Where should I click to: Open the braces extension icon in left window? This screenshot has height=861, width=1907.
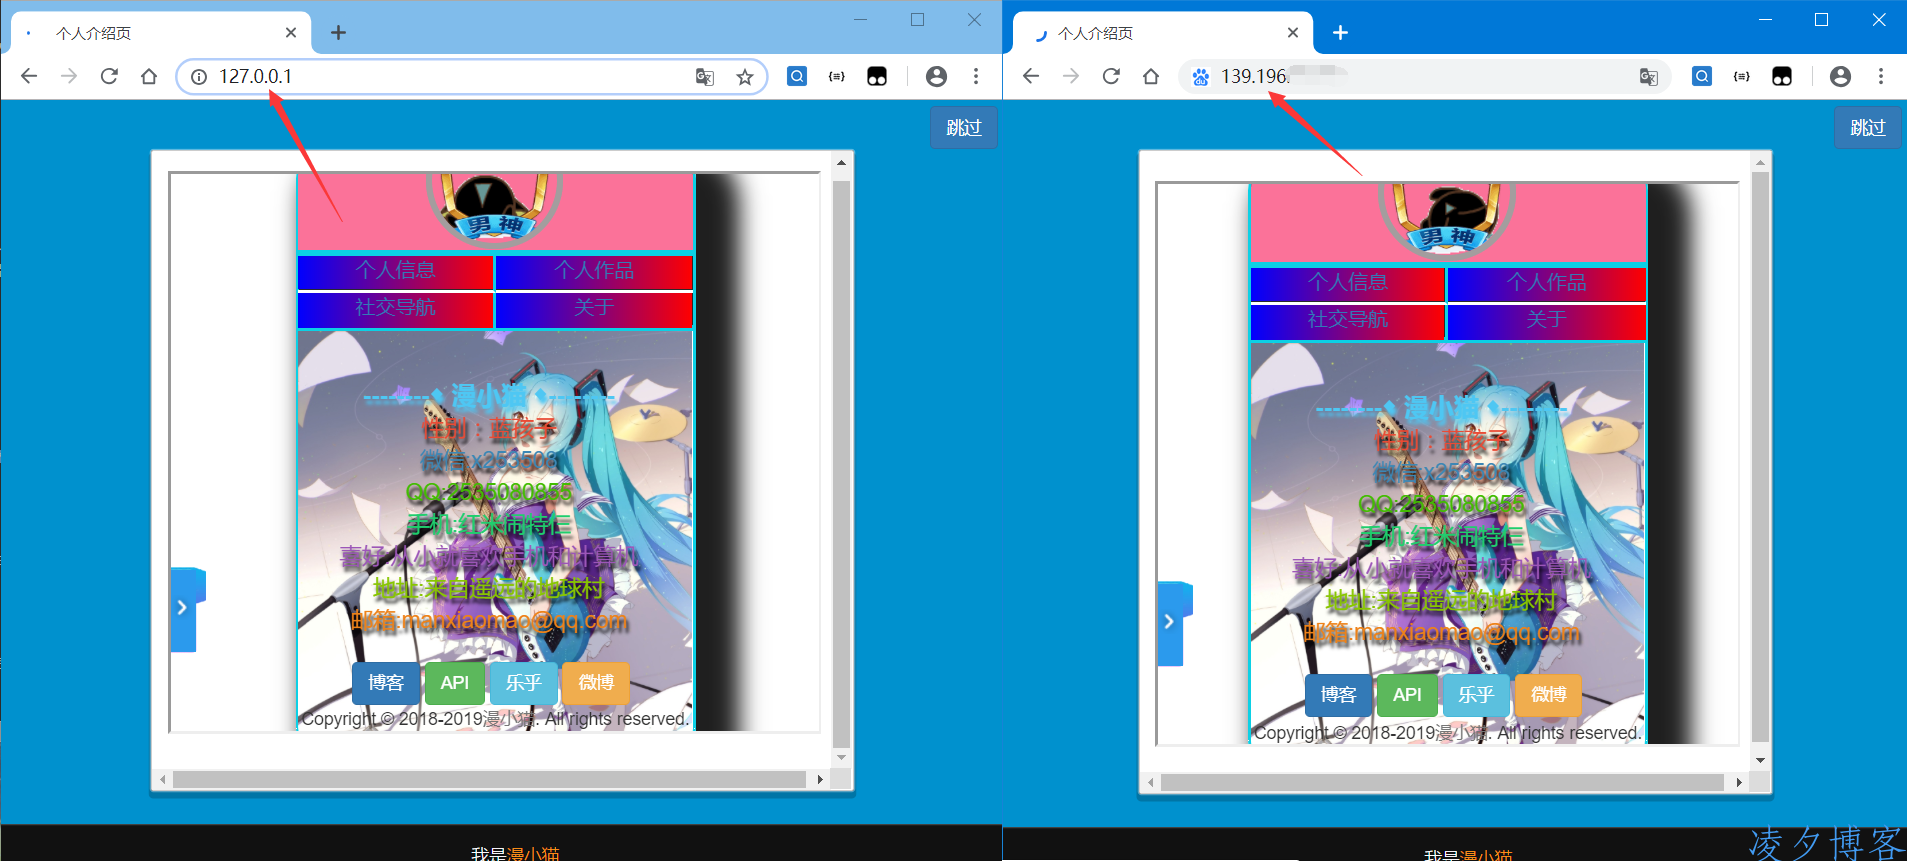point(837,76)
